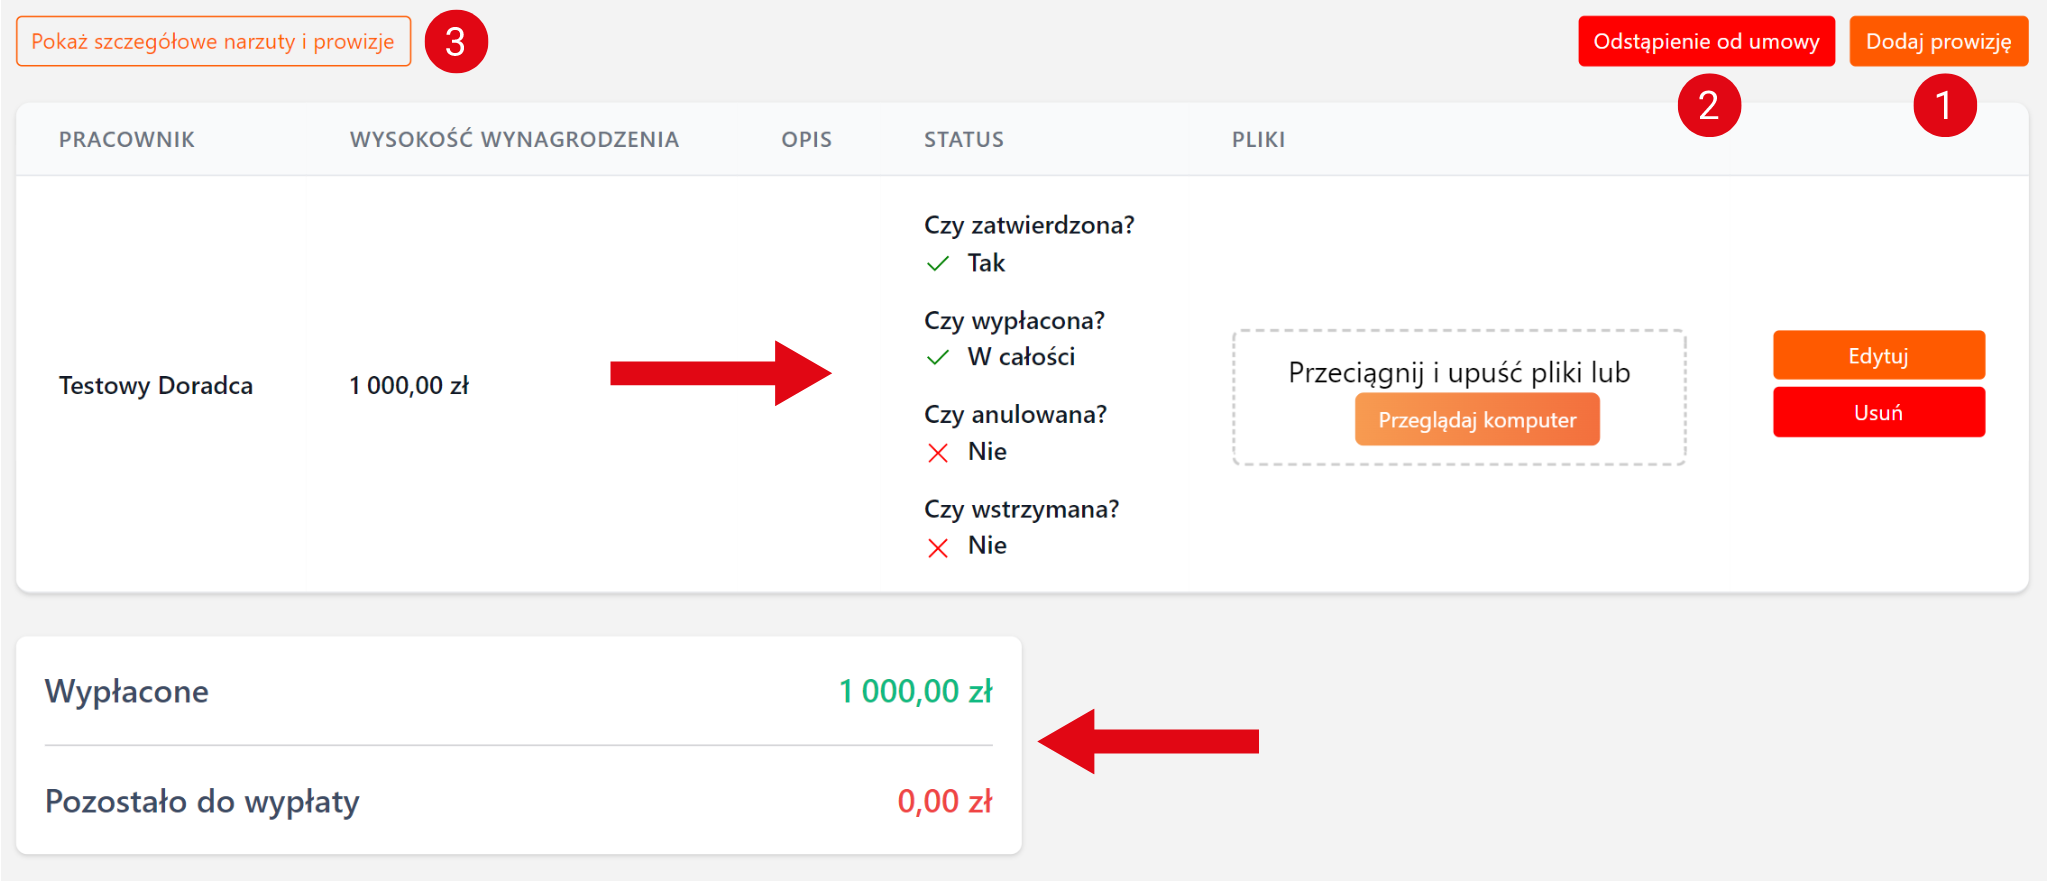This screenshot has width=2048, height=881.
Task: Edit the Testowy Doradca commission row
Action: pos(1878,356)
